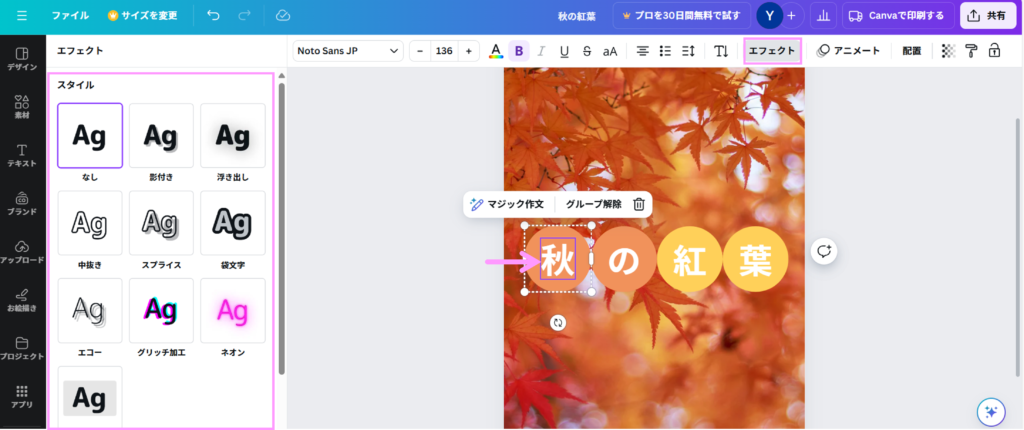The height and width of the screenshot is (430, 1024).
Task: Open the 素材 tab in sidebar
Action: point(22,106)
